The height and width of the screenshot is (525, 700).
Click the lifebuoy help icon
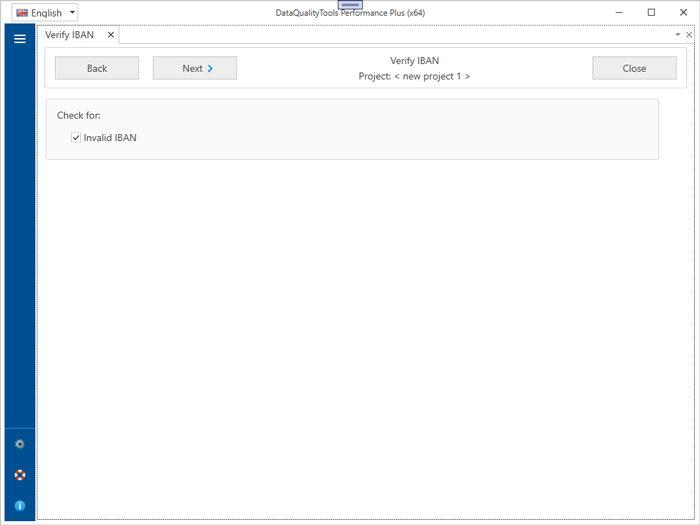pos(19,475)
